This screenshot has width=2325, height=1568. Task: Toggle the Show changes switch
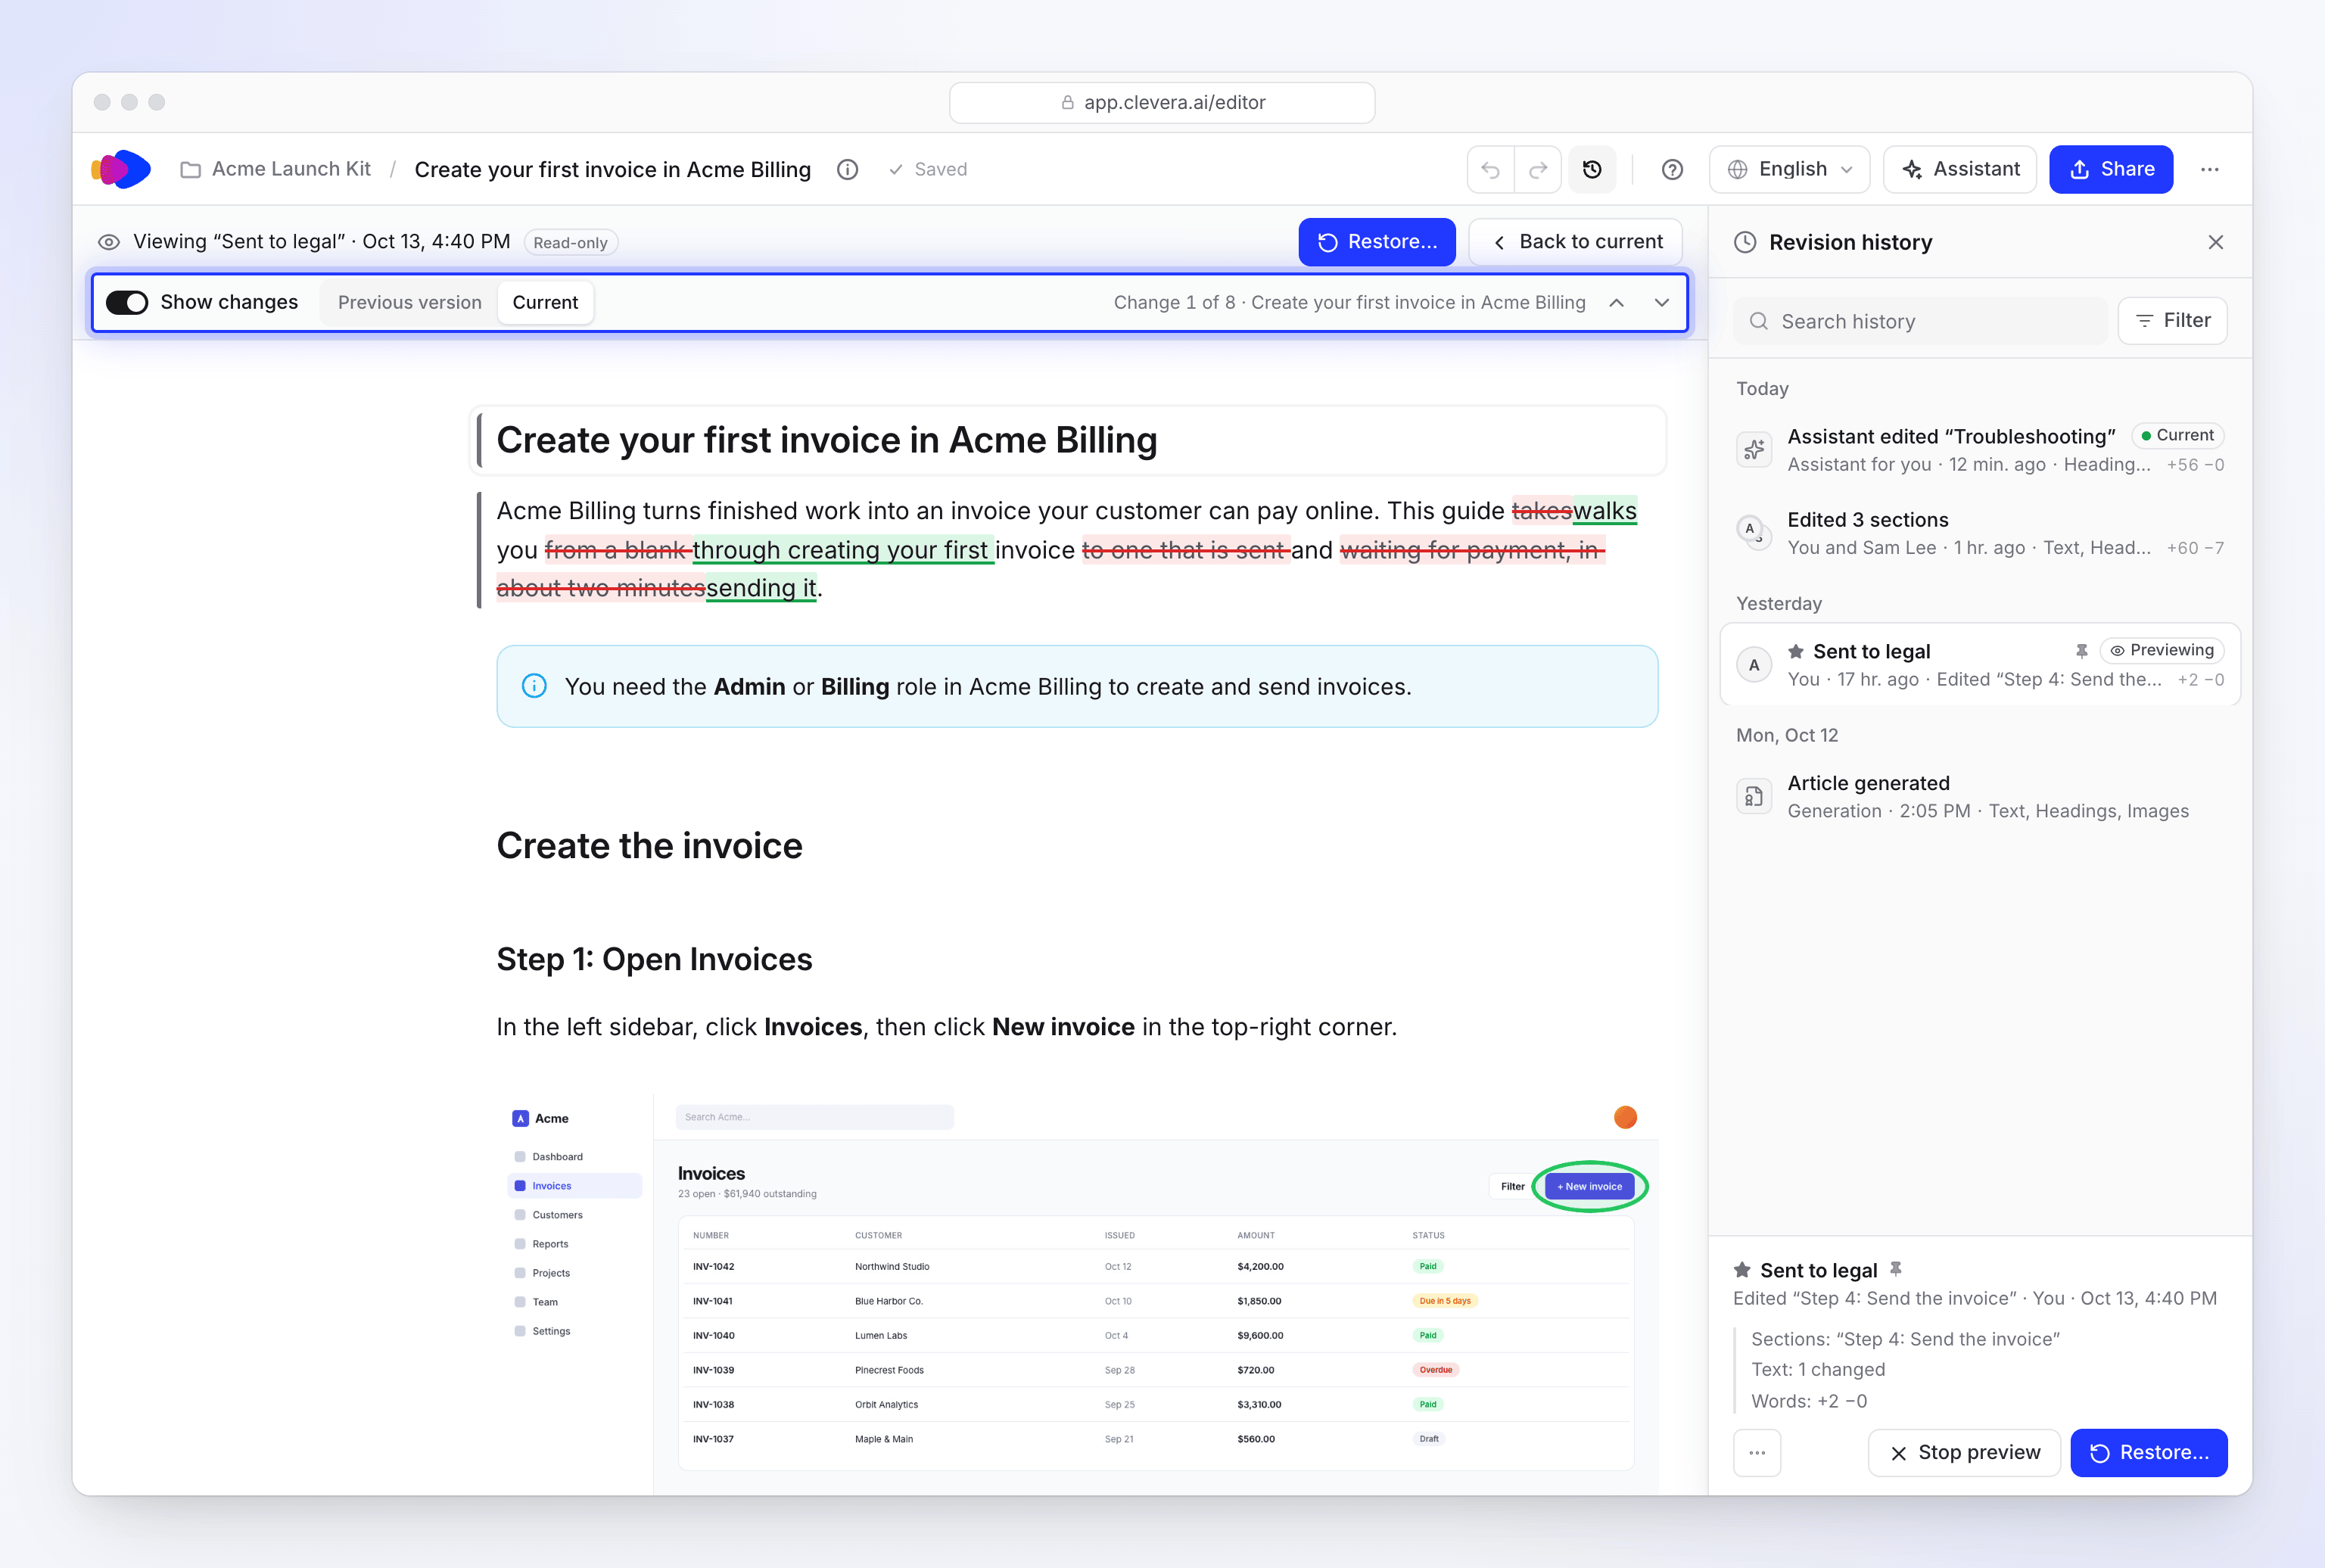(x=127, y=302)
